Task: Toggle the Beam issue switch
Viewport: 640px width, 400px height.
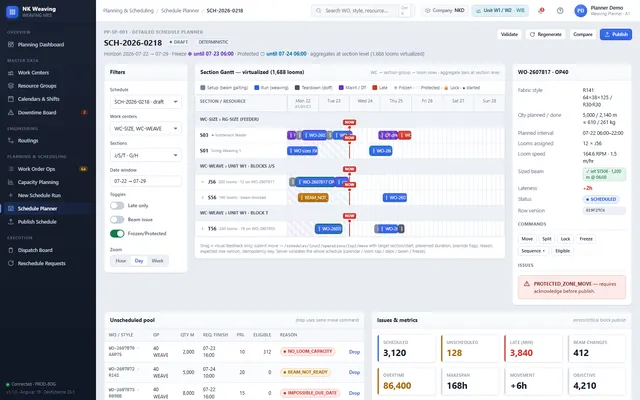Action: tap(117, 220)
